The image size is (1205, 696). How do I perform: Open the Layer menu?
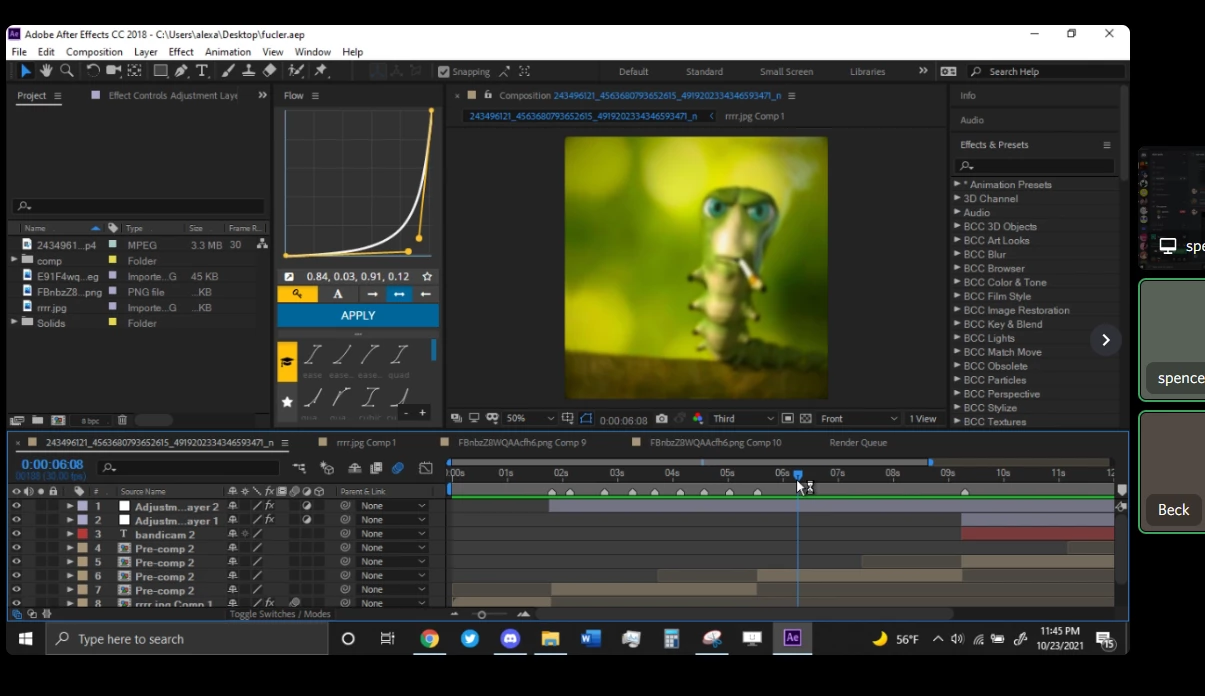(146, 52)
